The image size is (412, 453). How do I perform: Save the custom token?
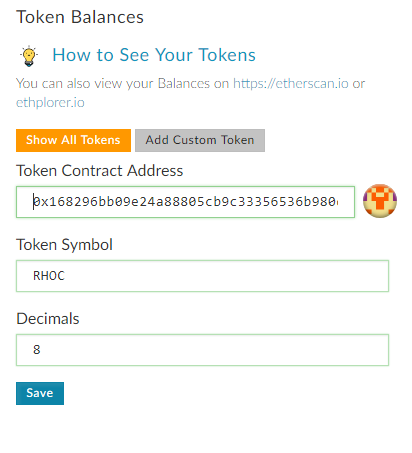pos(40,393)
